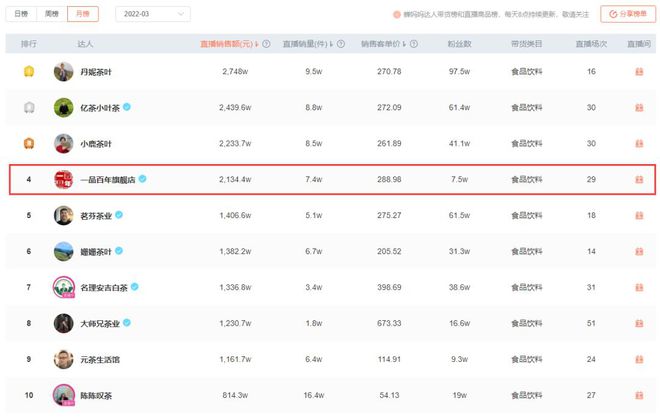Open live room icon for 大师兄茶业 row
This screenshot has width=660, height=417.
click(x=639, y=324)
